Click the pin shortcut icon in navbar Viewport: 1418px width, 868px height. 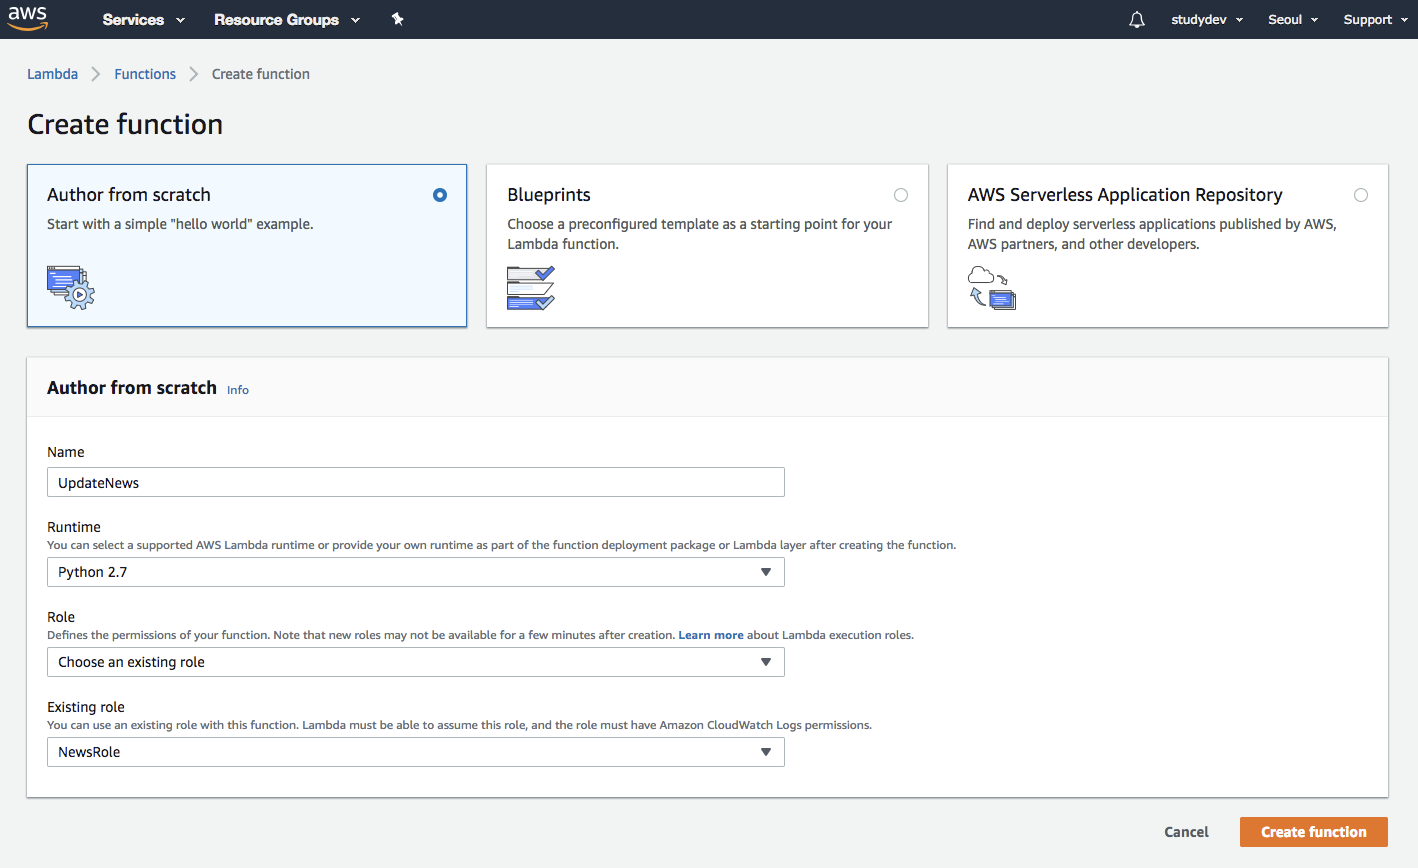(x=397, y=19)
